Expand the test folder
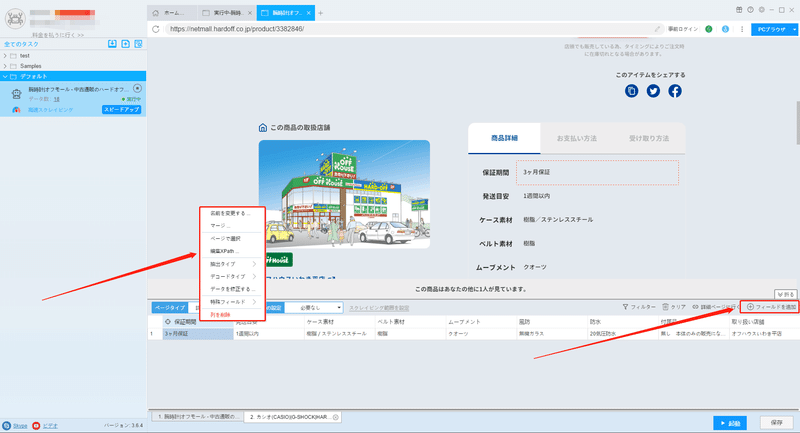 [x=5, y=56]
